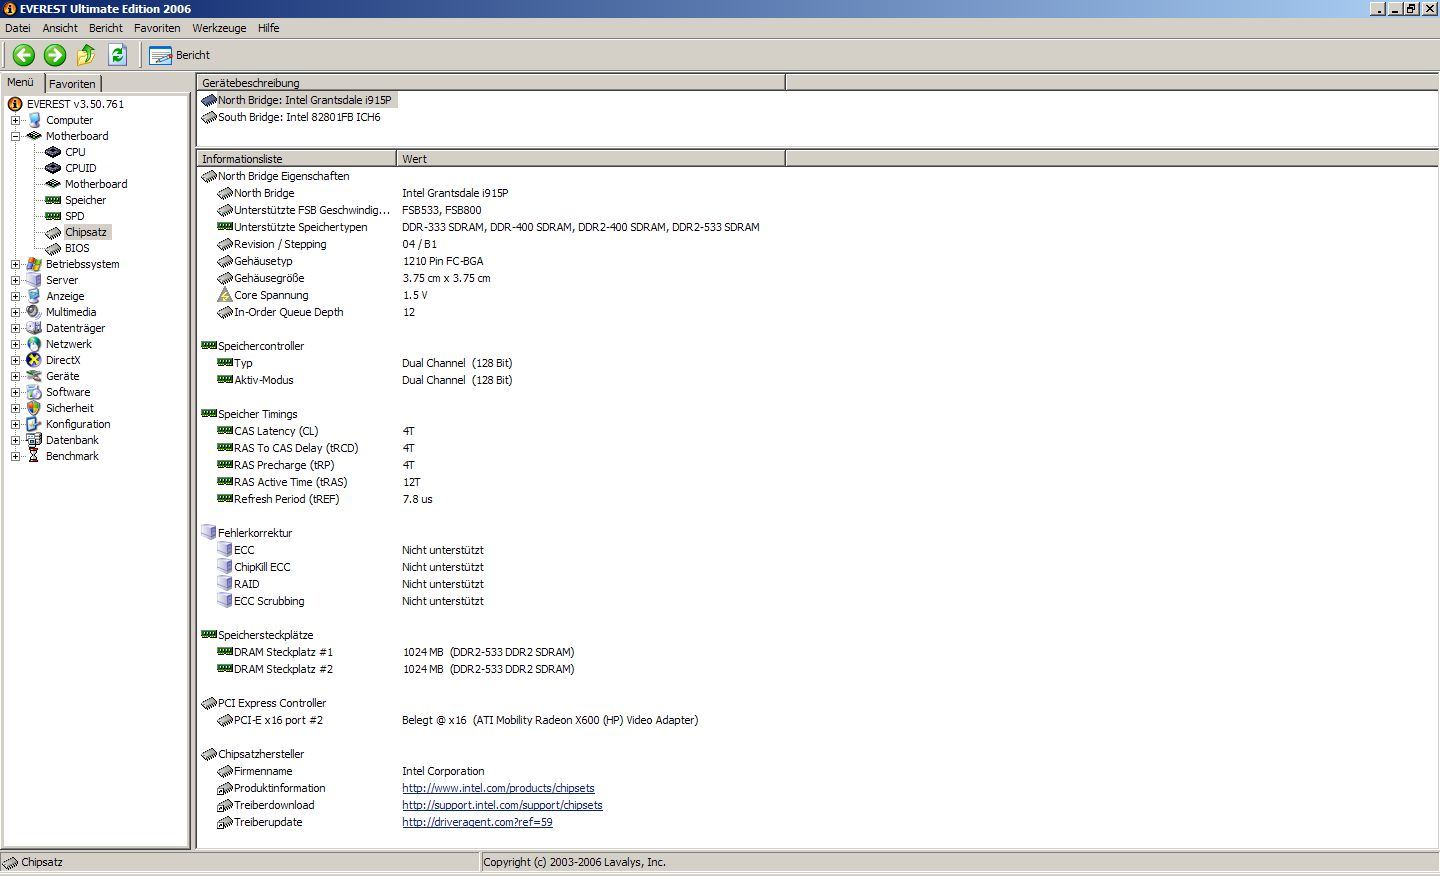Open the Favoriten menu
1440x876 pixels.
point(157,28)
